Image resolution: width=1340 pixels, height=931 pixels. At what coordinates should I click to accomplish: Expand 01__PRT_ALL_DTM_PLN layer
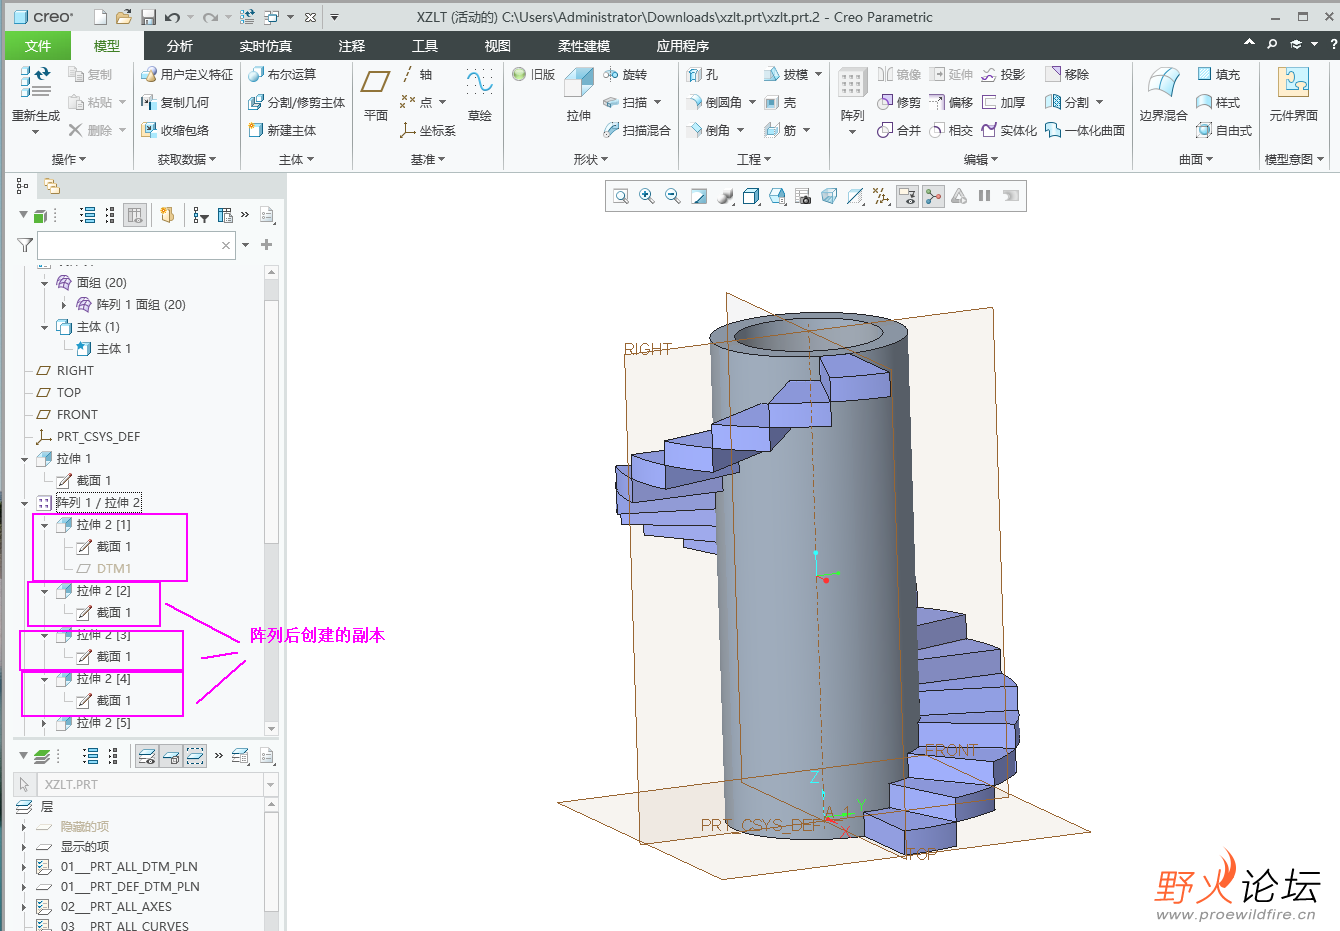tap(24, 867)
